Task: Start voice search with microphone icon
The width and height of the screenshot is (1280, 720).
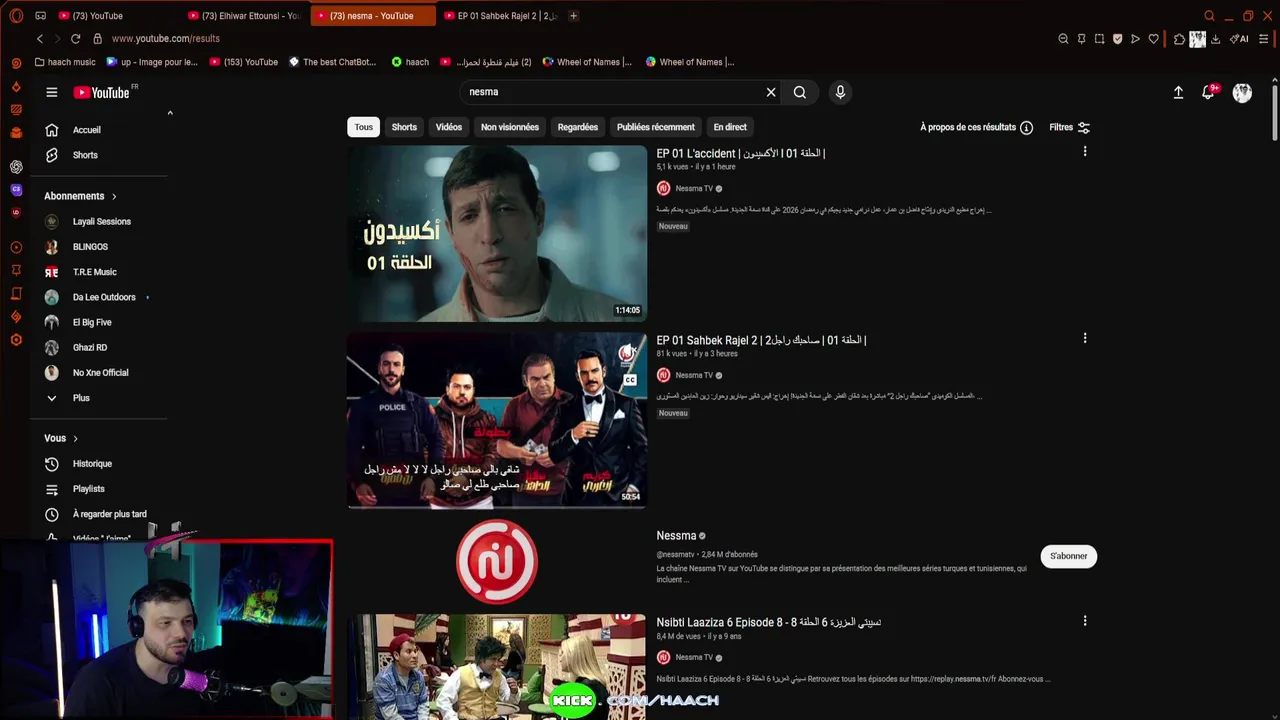Action: [x=840, y=92]
